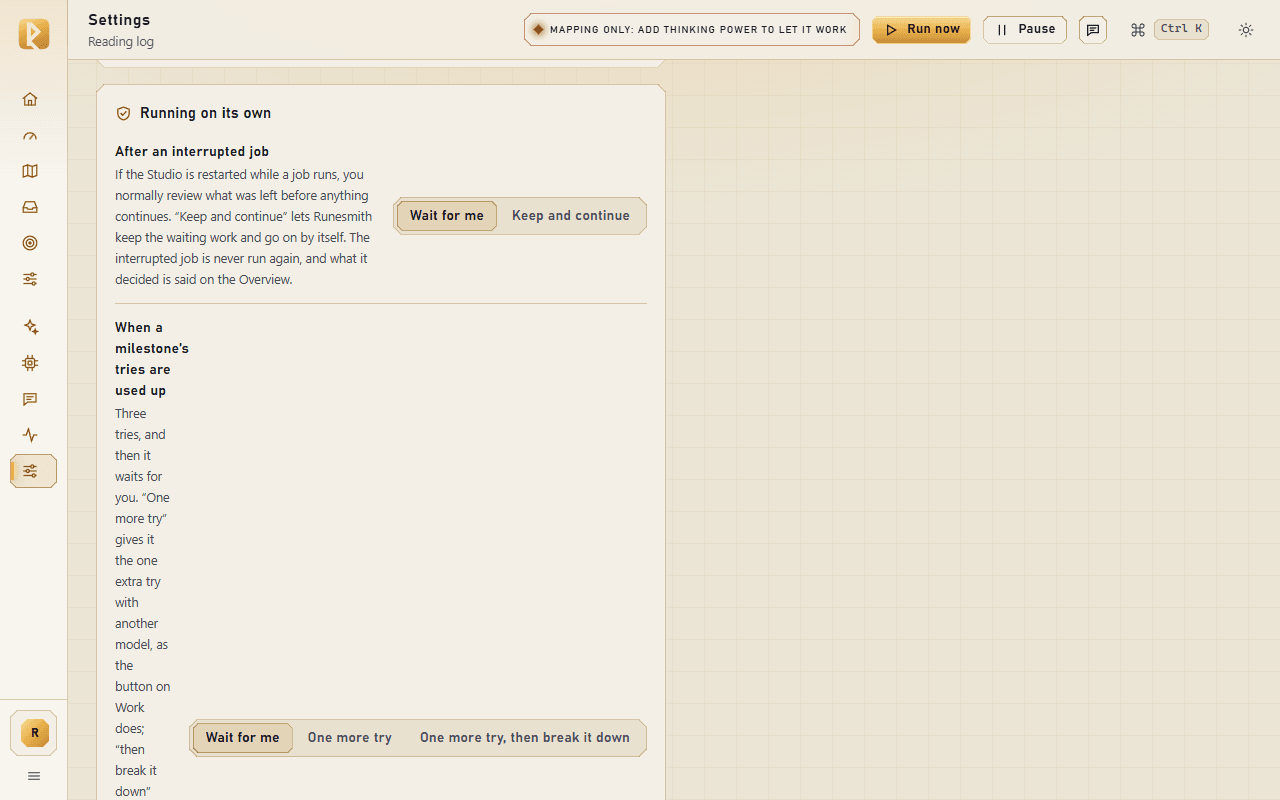Click the Run now button

(921, 30)
